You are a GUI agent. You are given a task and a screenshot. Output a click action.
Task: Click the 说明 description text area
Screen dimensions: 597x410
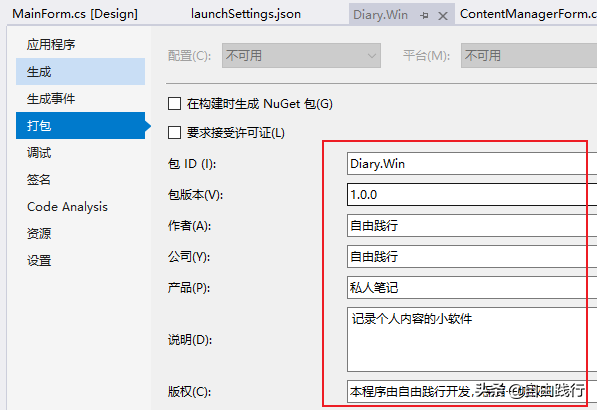(472, 340)
